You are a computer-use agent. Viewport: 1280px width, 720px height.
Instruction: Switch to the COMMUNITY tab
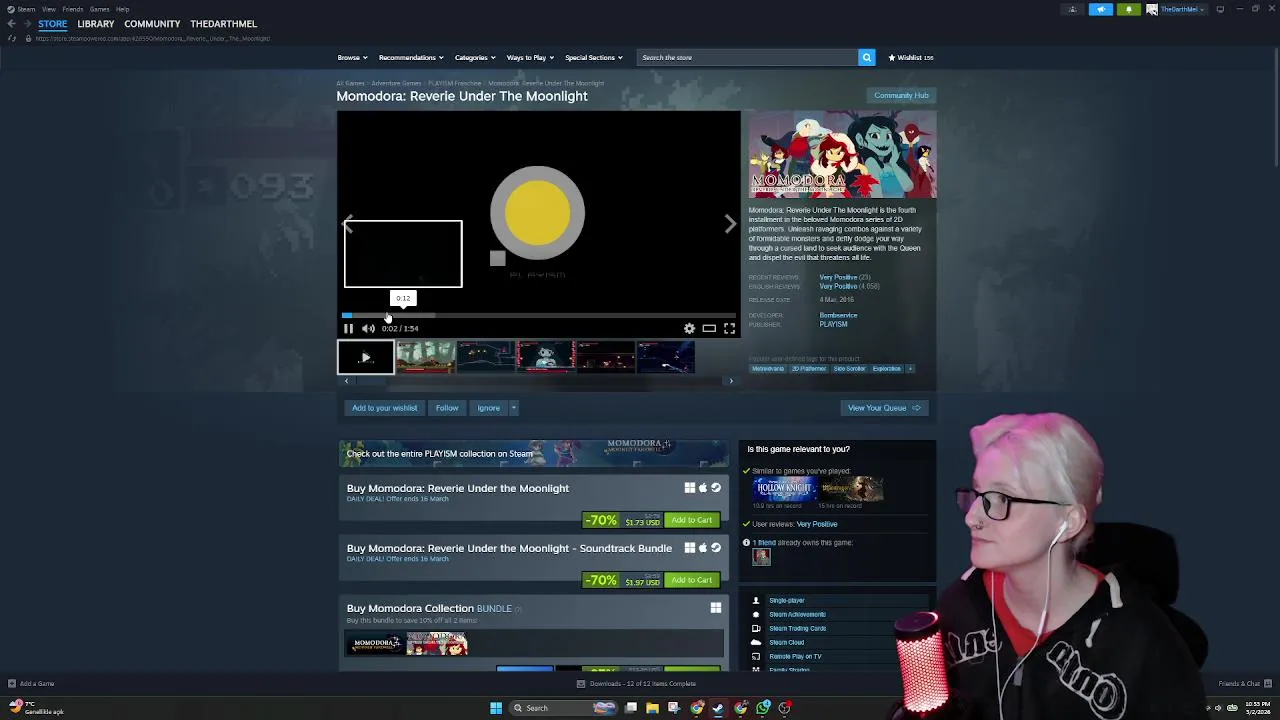point(152,24)
